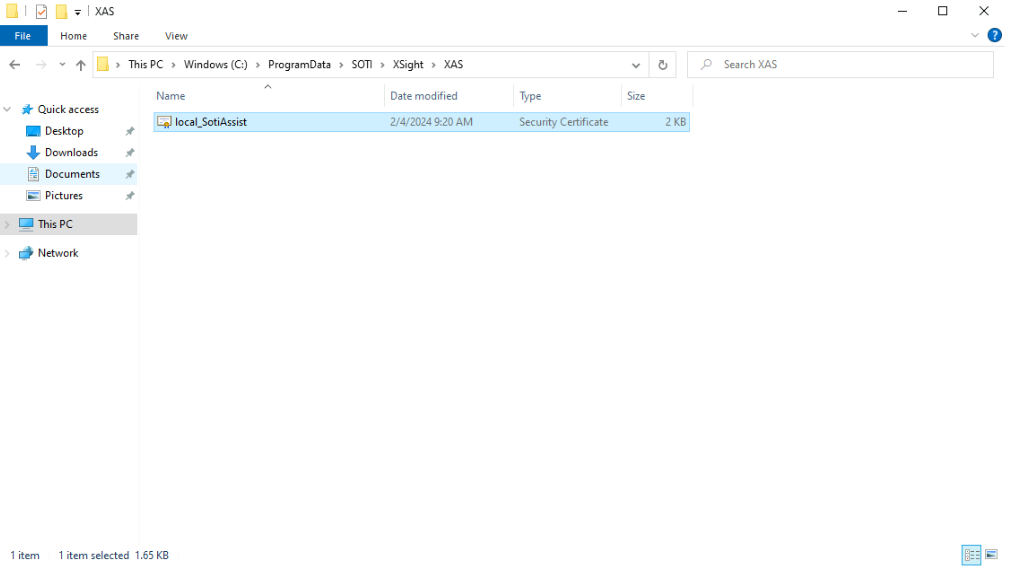Click the New Folder quick access toolbar icon

[61, 12]
